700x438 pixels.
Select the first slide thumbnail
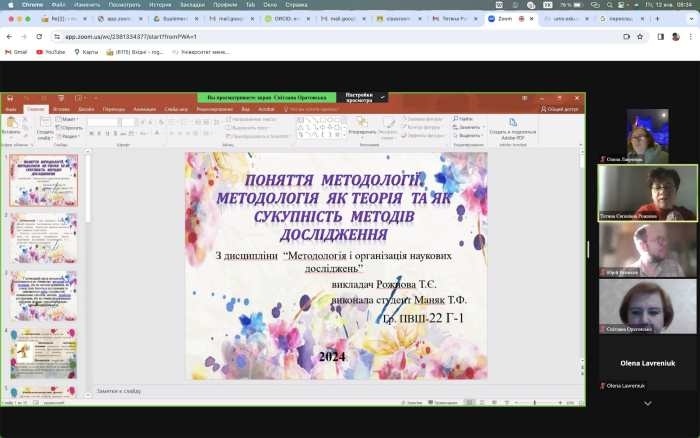(x=44, y=180)
